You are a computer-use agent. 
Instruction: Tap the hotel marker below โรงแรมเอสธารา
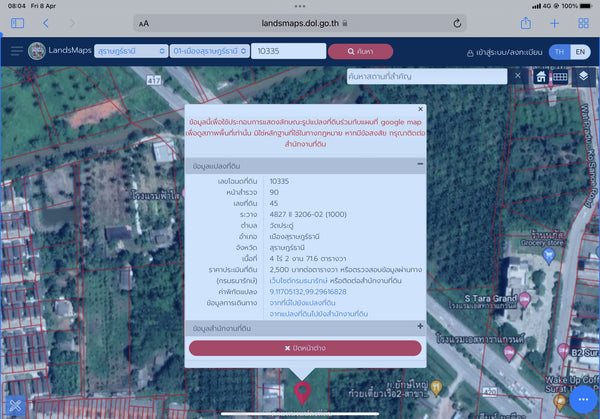pyautogui.click(x=509, y=353)
